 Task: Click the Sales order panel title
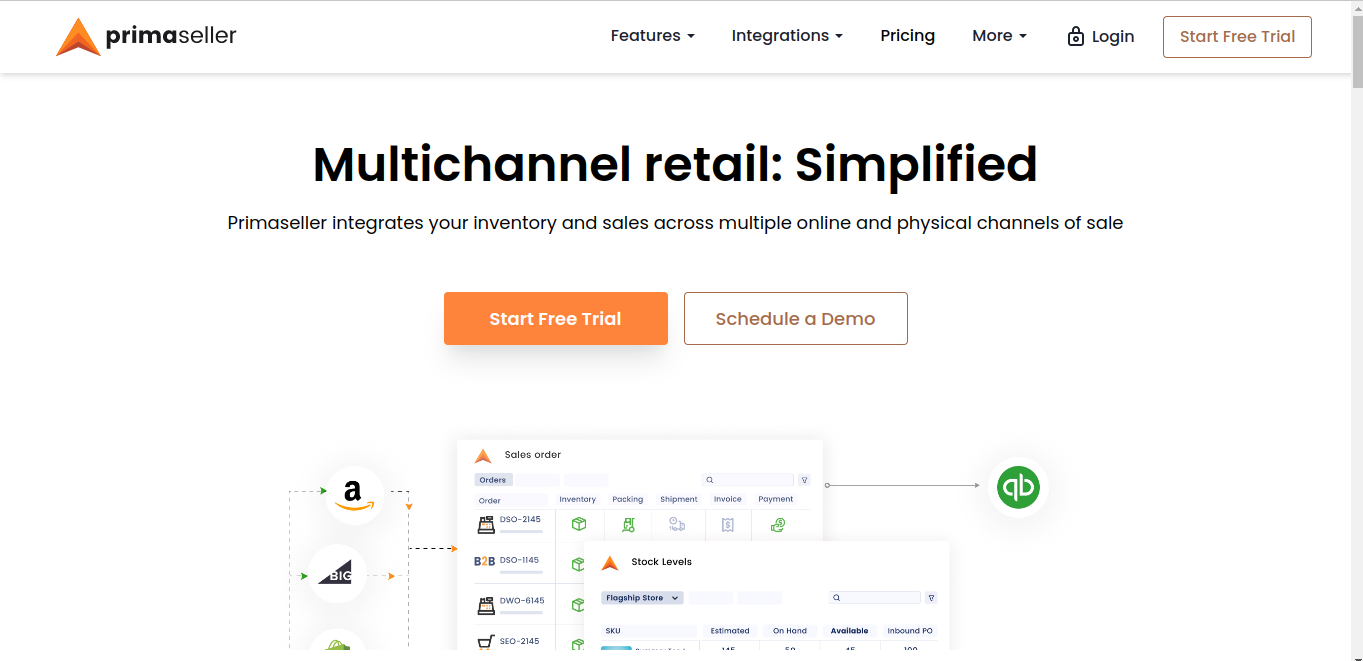click(x=533, y=455)
